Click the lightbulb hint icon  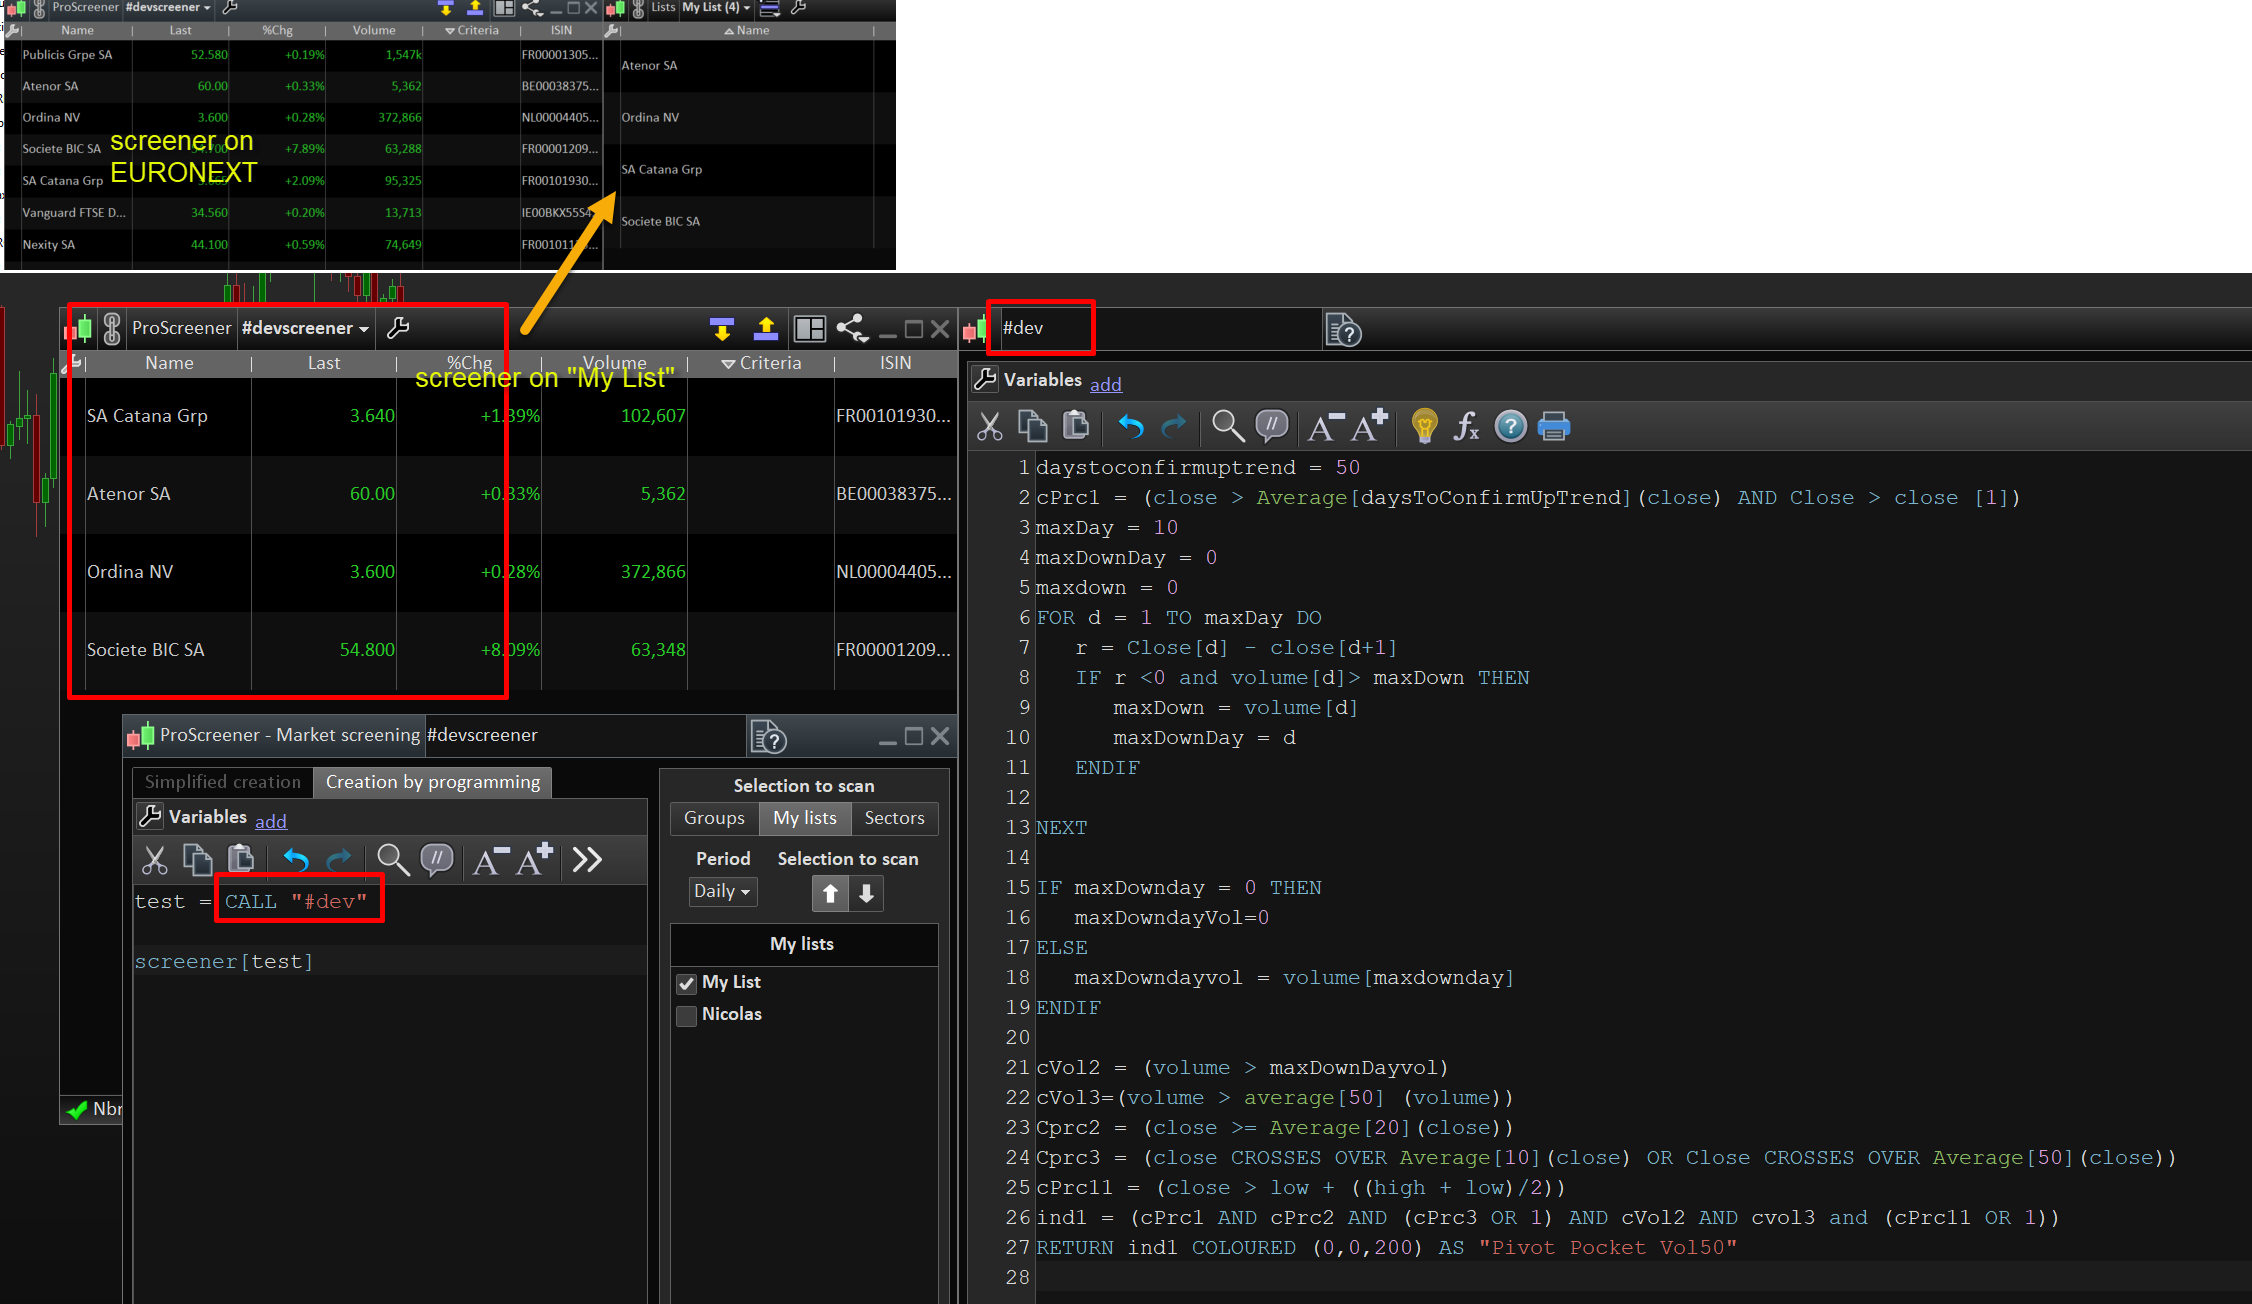click(x=1424, y=427)
